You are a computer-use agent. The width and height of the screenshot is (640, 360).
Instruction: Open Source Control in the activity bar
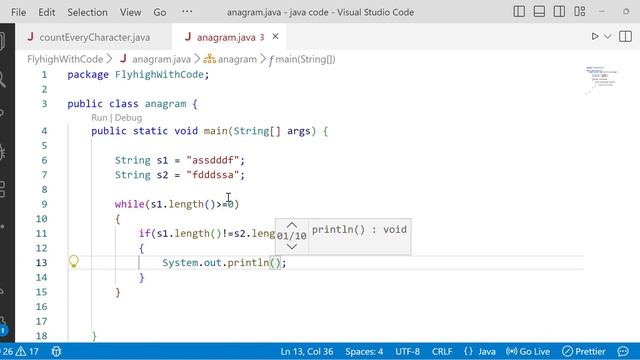pyautogui.click(x=2, y=113)
